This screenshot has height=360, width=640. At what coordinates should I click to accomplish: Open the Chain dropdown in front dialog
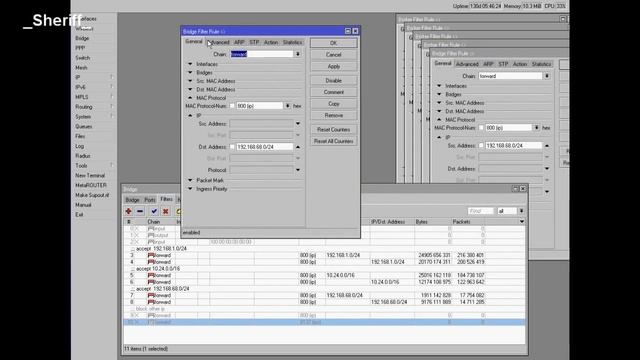point(298,54)
